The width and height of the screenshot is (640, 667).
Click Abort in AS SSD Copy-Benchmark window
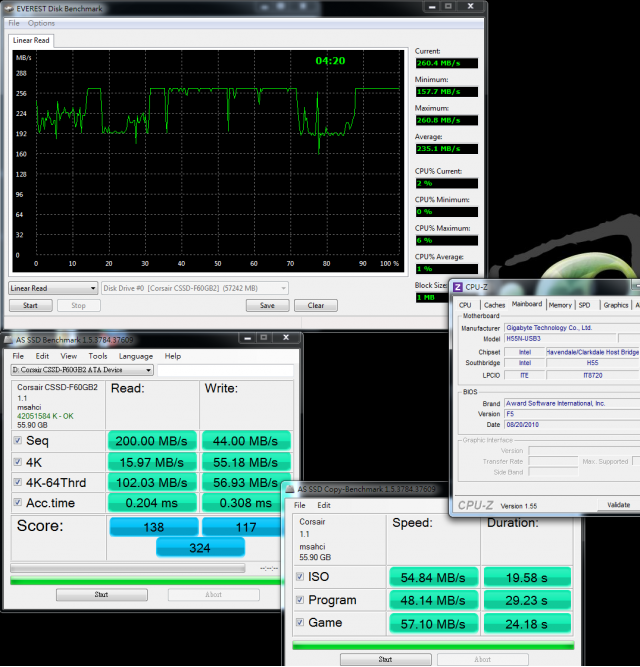point(483,659)
